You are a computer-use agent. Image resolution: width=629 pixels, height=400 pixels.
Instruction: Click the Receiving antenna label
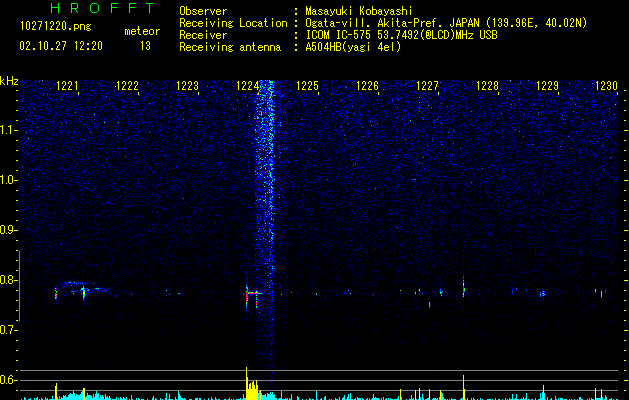point(230,47)
